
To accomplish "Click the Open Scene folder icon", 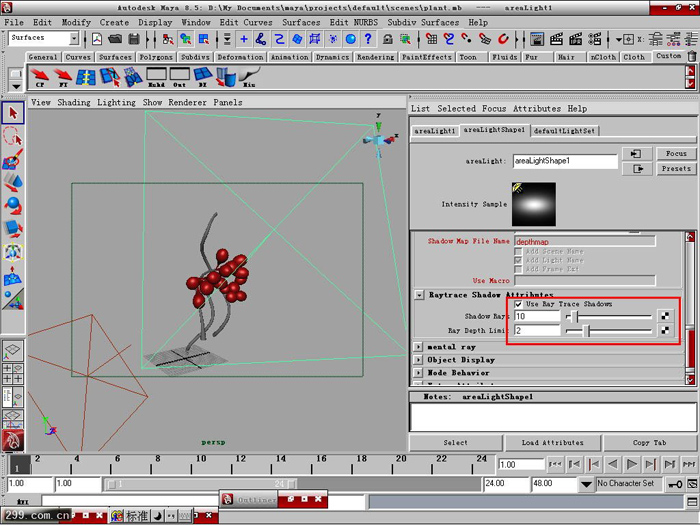I will coord(115,39).
